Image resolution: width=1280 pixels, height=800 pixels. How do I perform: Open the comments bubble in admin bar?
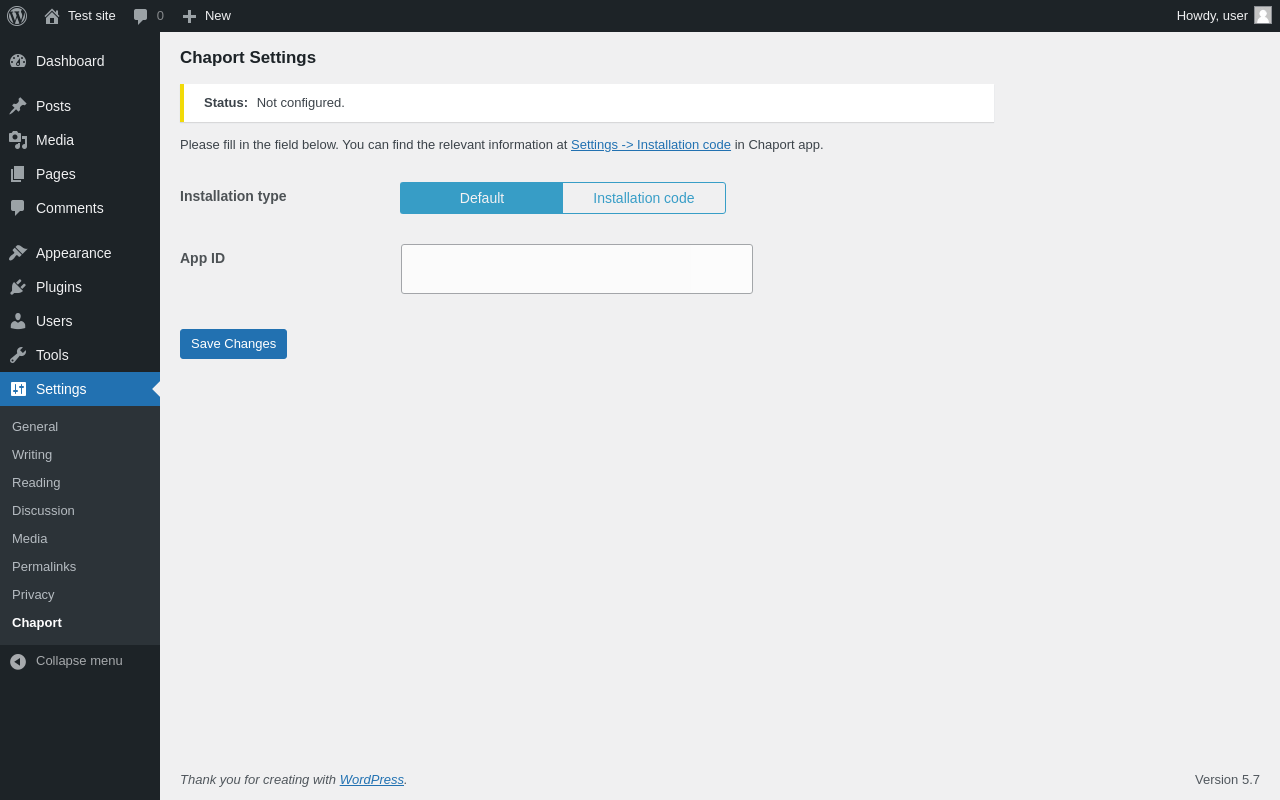pos(141,16)
